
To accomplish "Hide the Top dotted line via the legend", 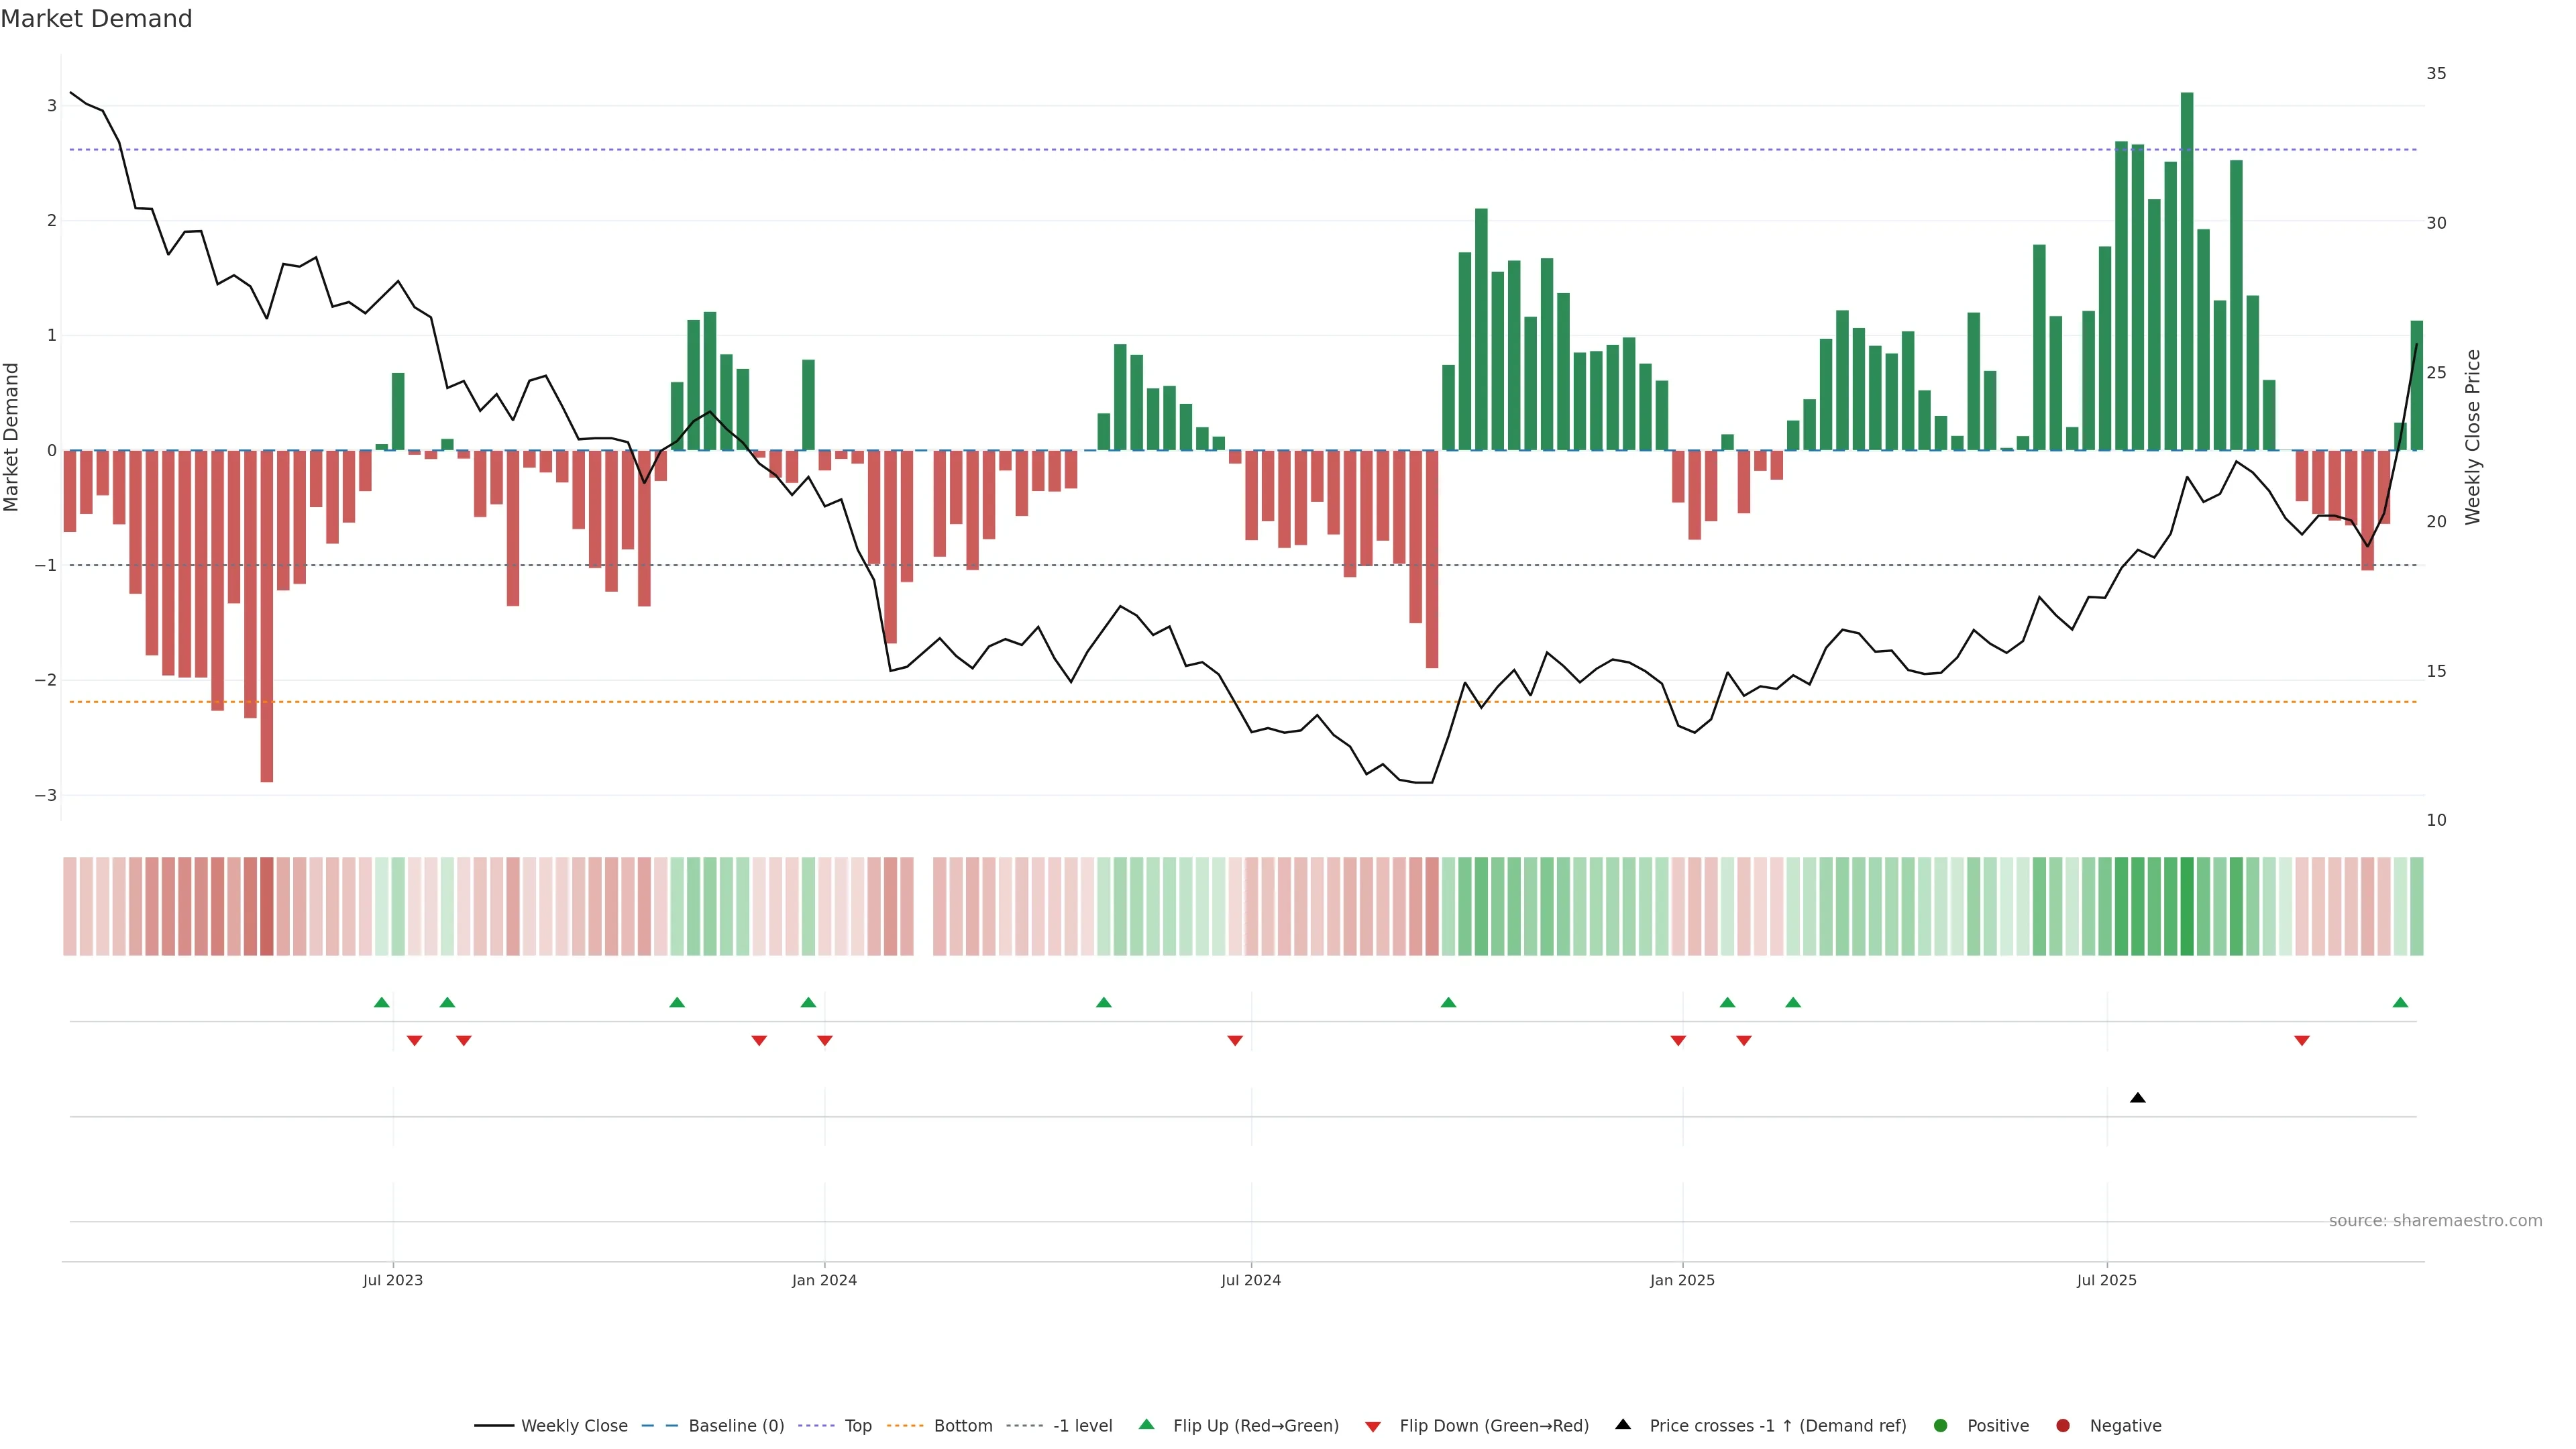I will [857, 1425].
